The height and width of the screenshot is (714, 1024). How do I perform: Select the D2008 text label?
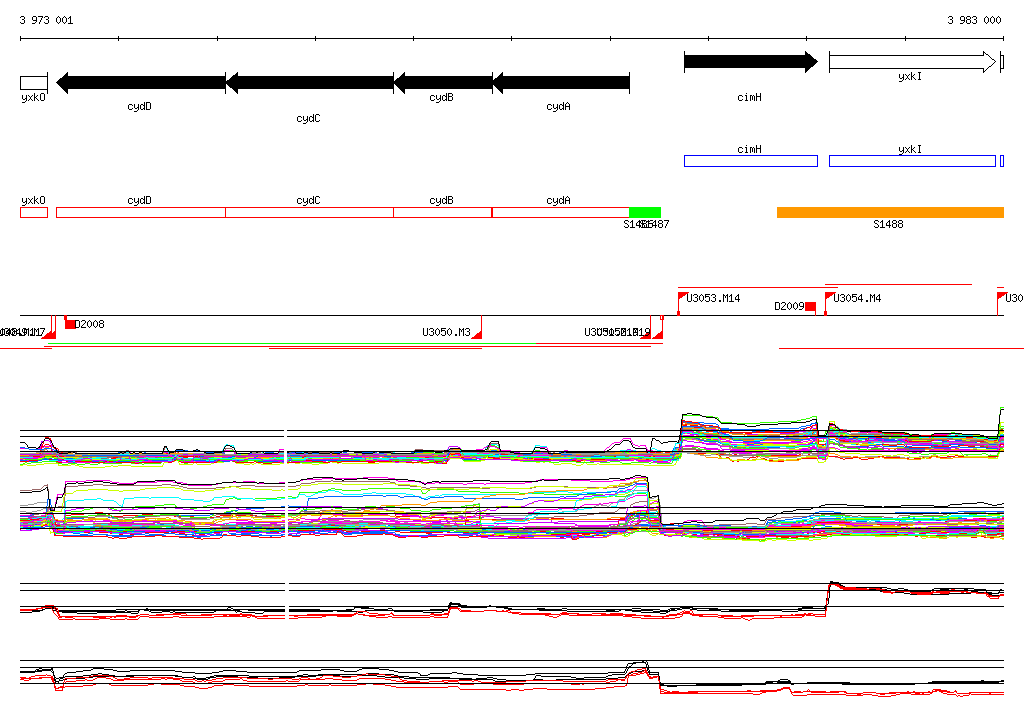pos(89,325)
